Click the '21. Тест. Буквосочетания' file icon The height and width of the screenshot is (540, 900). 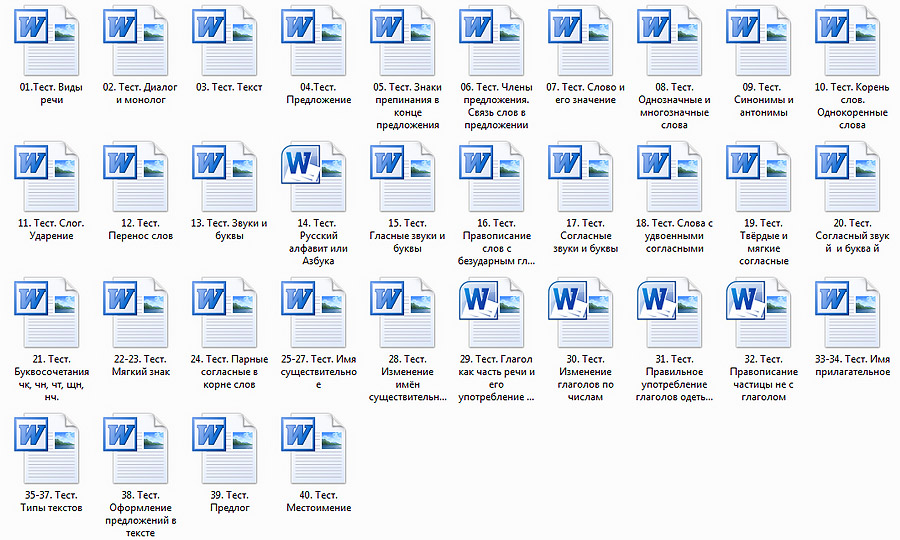click(x=47, y=313)
